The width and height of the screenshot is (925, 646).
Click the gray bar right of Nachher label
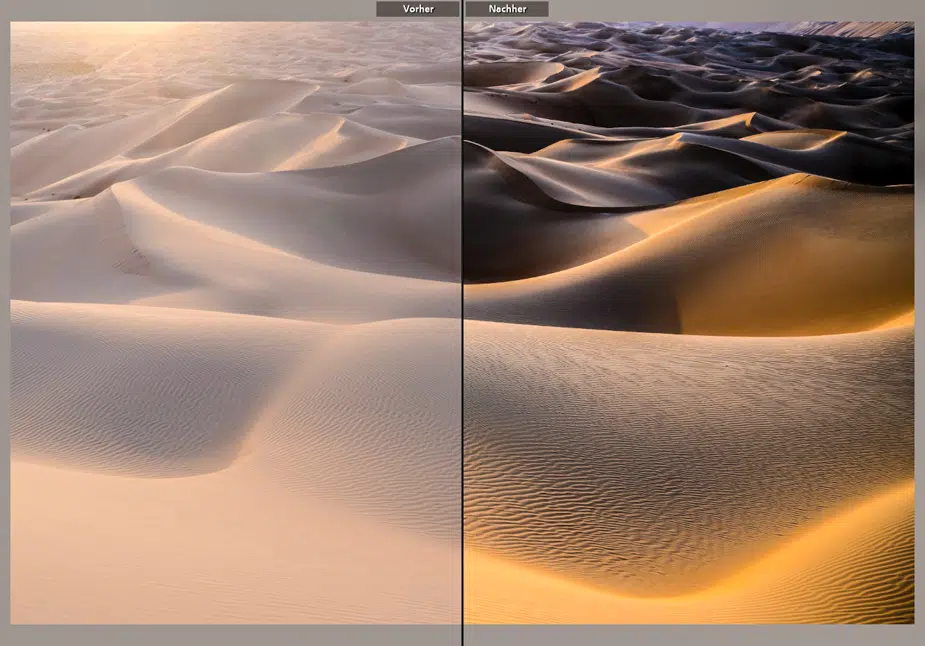pos(730,9)
